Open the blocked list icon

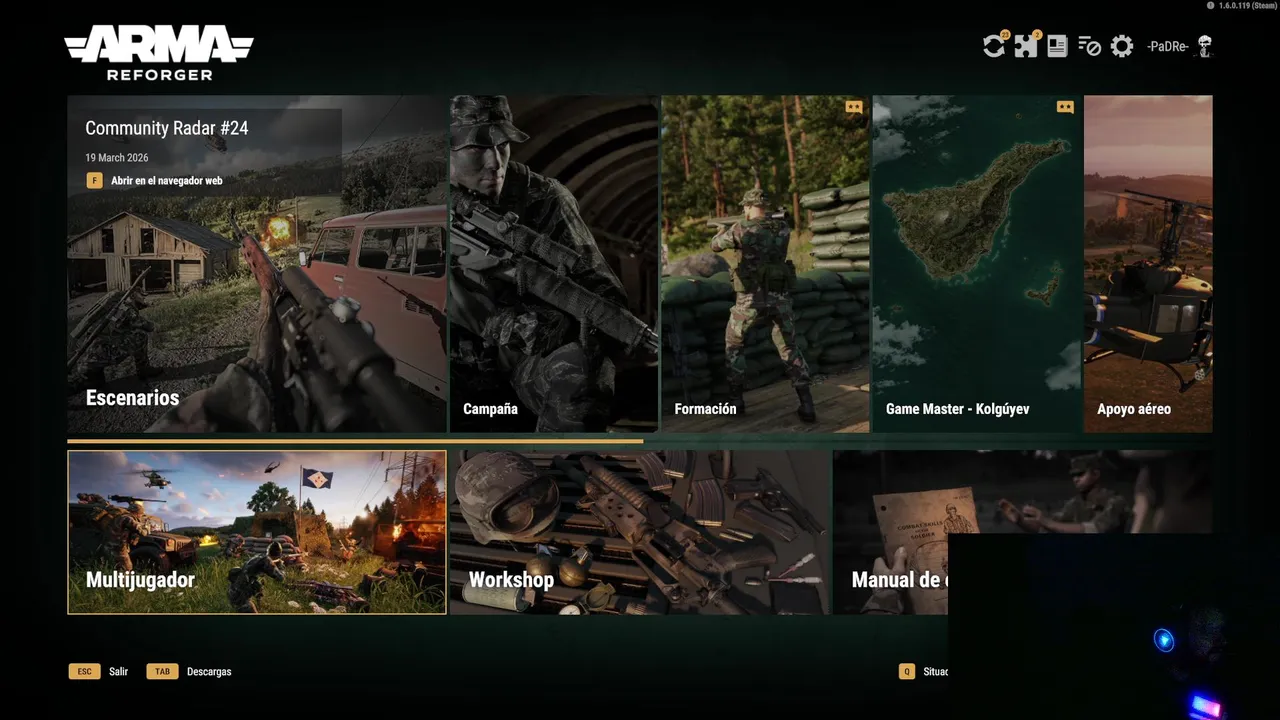(1089, 46)
